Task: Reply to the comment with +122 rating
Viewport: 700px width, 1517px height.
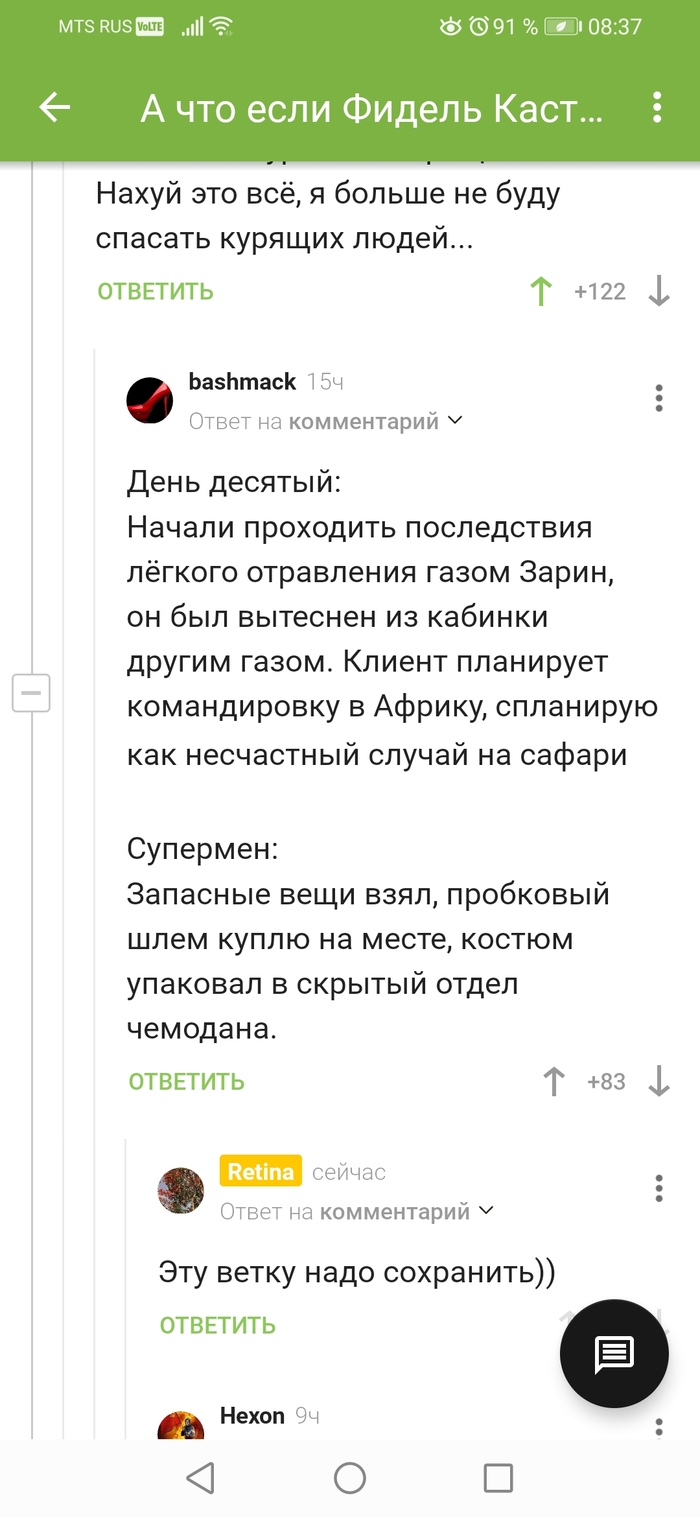Action: pos(155,291)
